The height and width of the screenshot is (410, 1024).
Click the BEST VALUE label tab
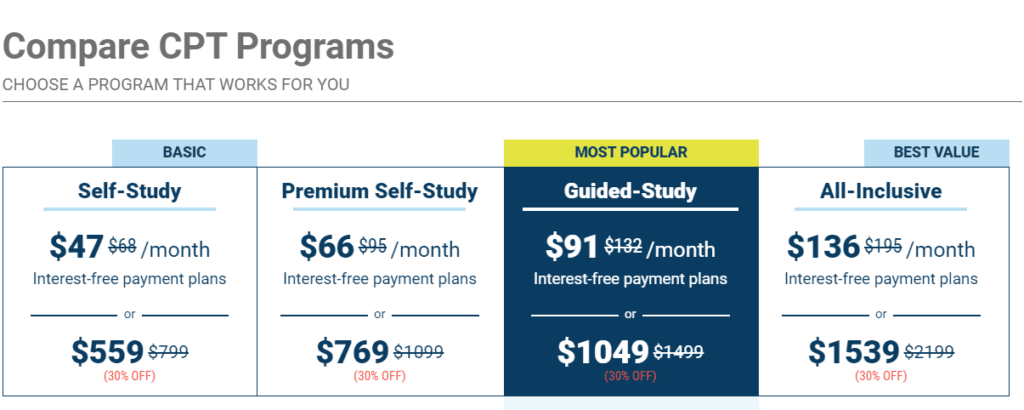click(x=936, y=153)
